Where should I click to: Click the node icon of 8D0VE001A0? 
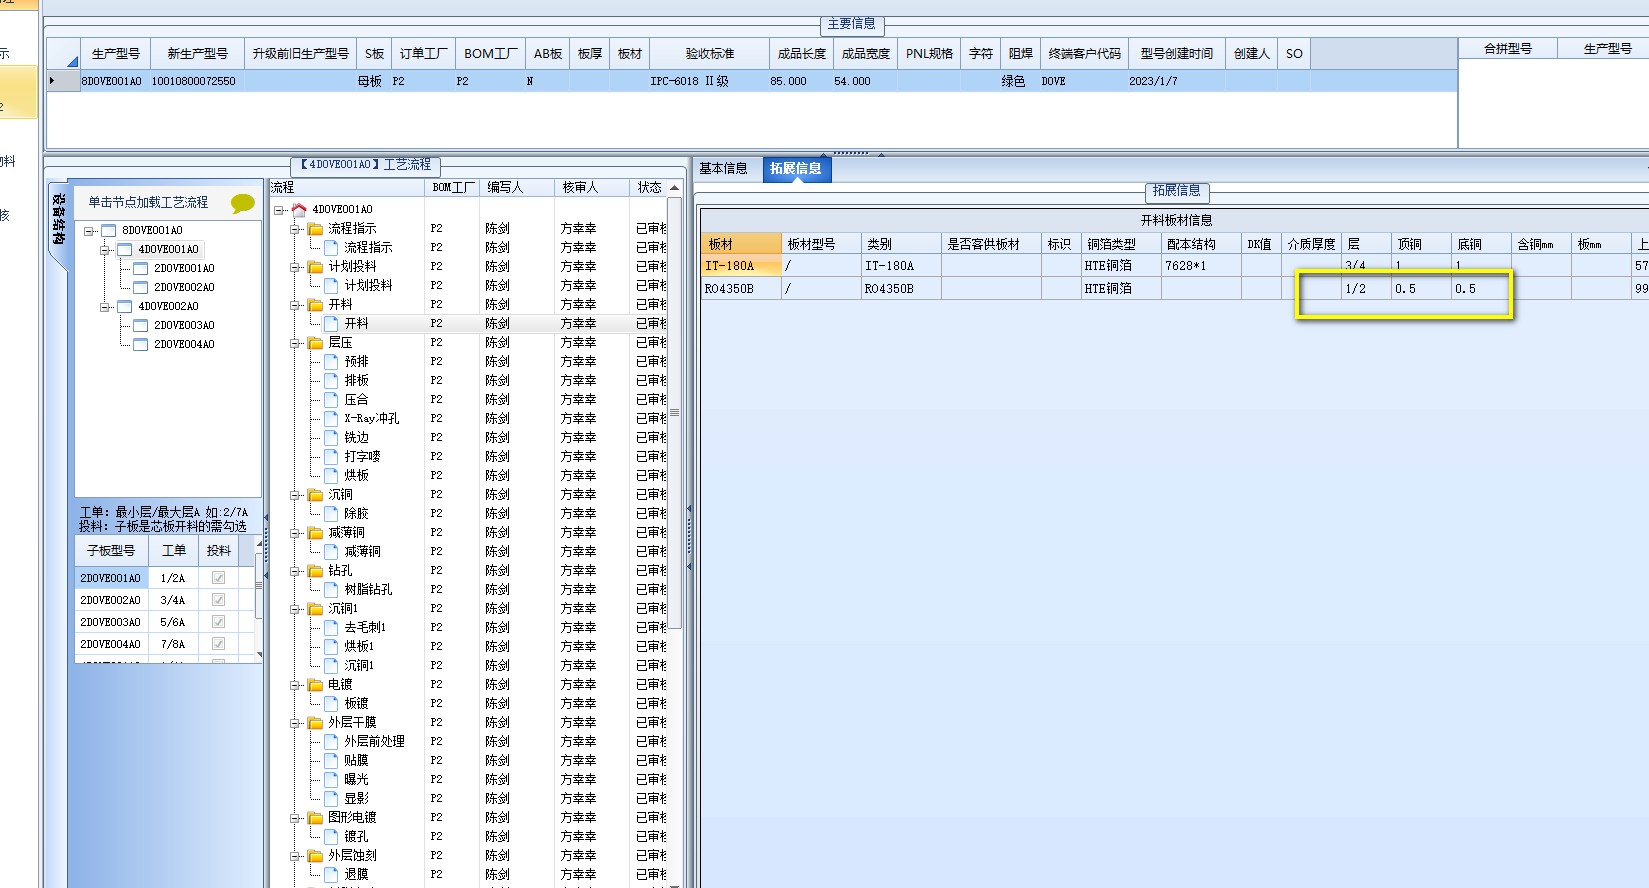click(108, 230)
